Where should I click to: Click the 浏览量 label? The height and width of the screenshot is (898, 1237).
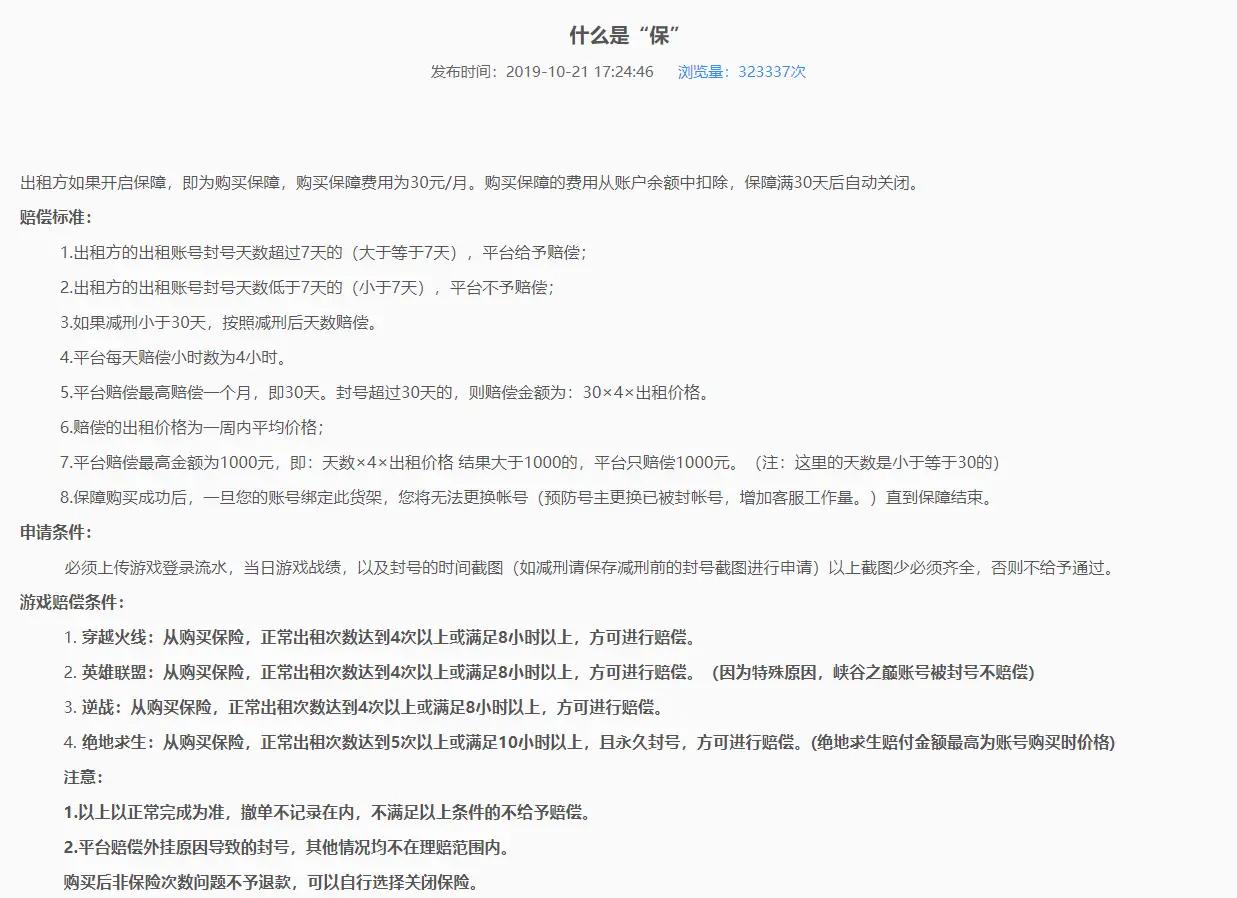point(701,71)
